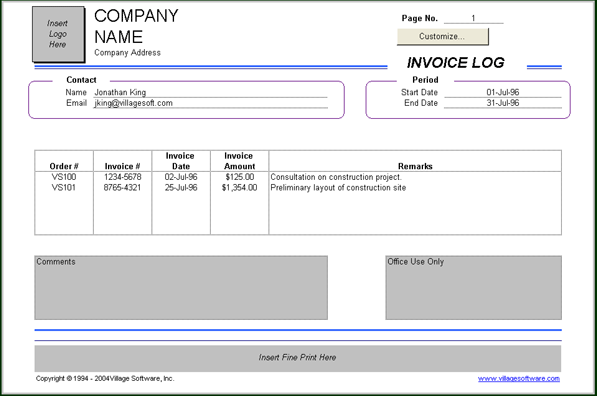Click invoice number 8765-4321

pos(122,188)
